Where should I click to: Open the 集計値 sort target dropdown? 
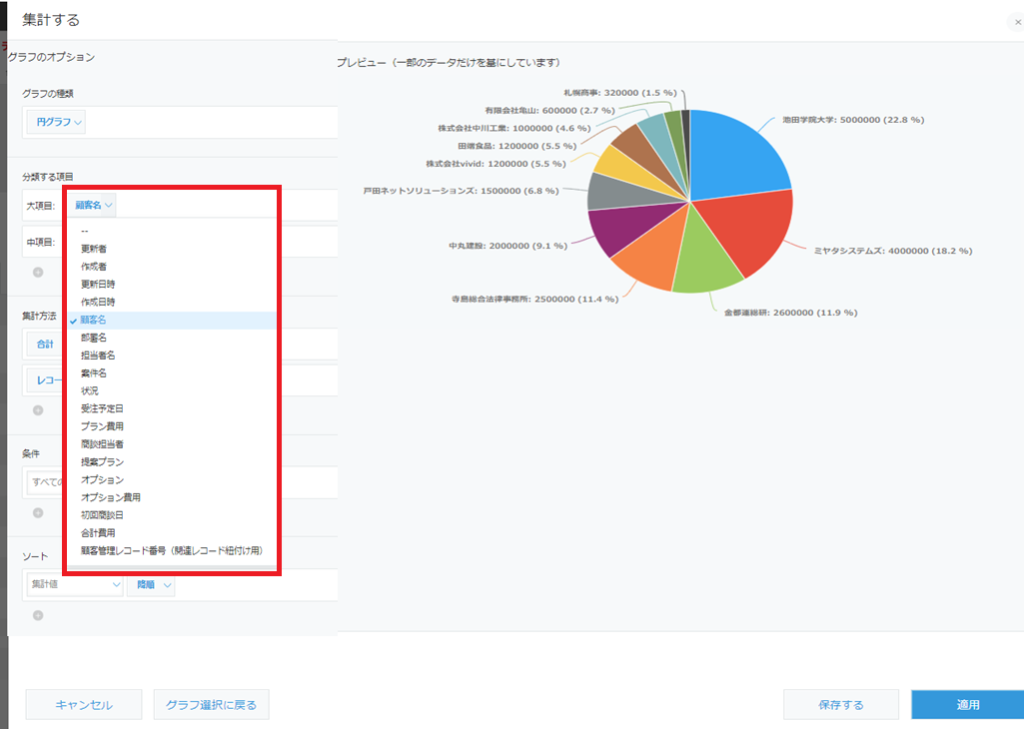click(x=75, y=586)
